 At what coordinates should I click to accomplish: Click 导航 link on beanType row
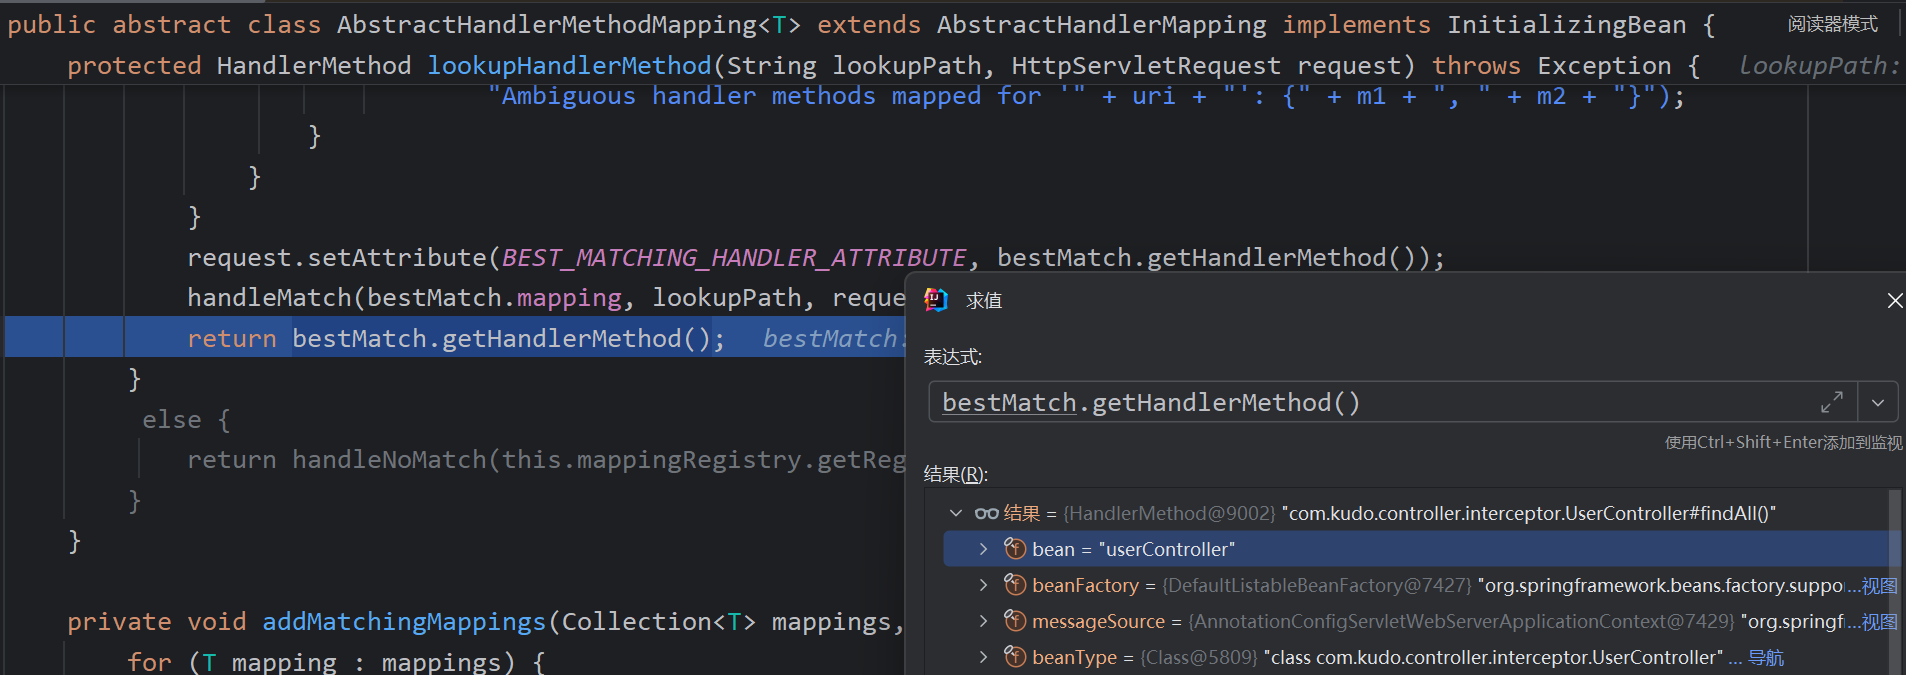pos(1765,658)
